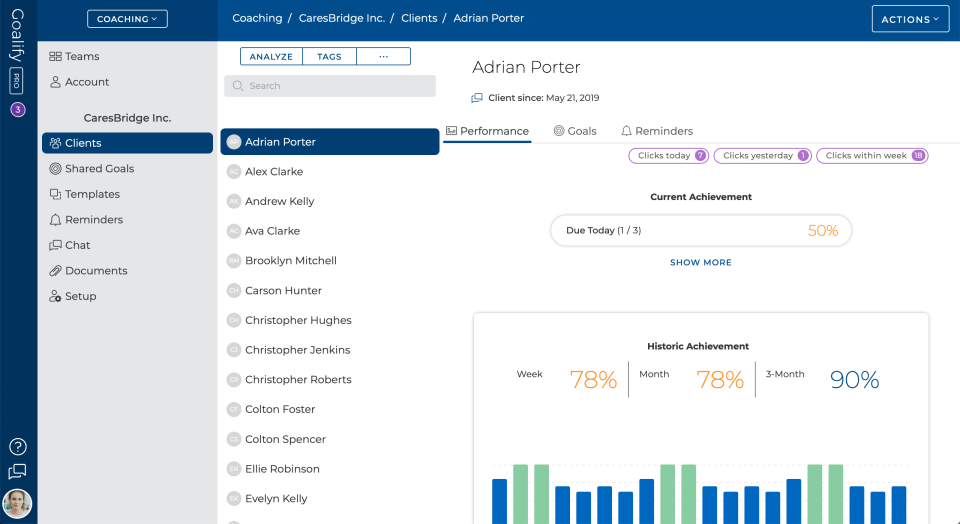The height and width of the screenshot is (524, 960).
Task: Click the TAGS button
Action: [x=329, y=56]
